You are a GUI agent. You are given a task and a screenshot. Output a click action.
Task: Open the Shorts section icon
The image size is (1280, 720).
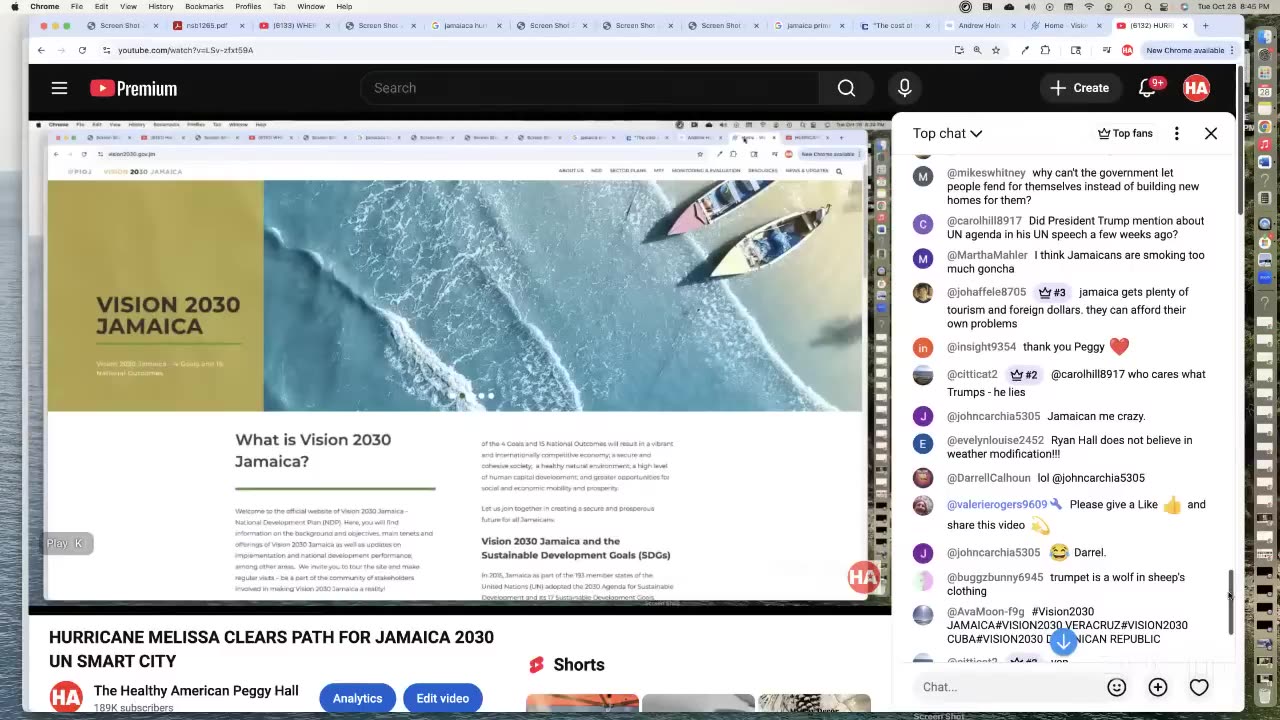pyautogui.click(x=536, y=665)
